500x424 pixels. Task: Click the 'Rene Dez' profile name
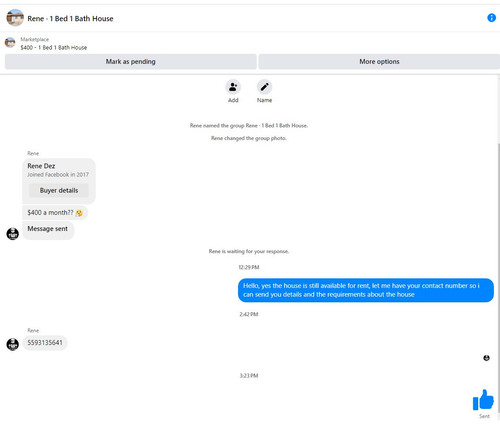pyautogui.click(x=41, y=166)
